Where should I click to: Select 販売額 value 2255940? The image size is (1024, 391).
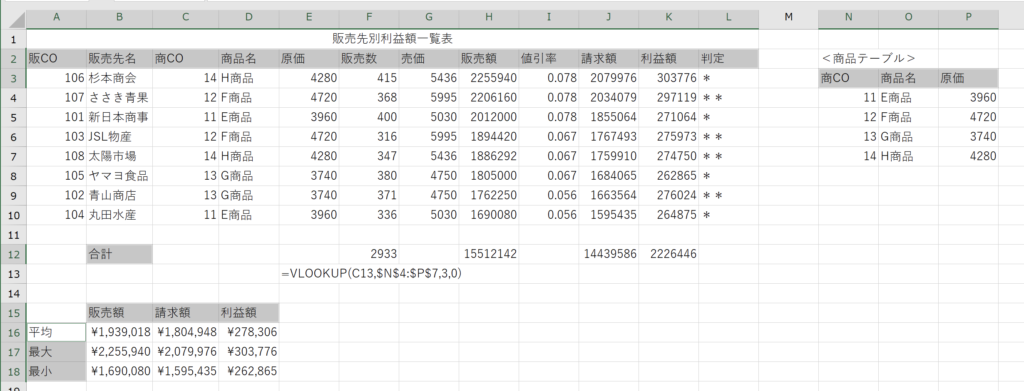coord(488,78)
